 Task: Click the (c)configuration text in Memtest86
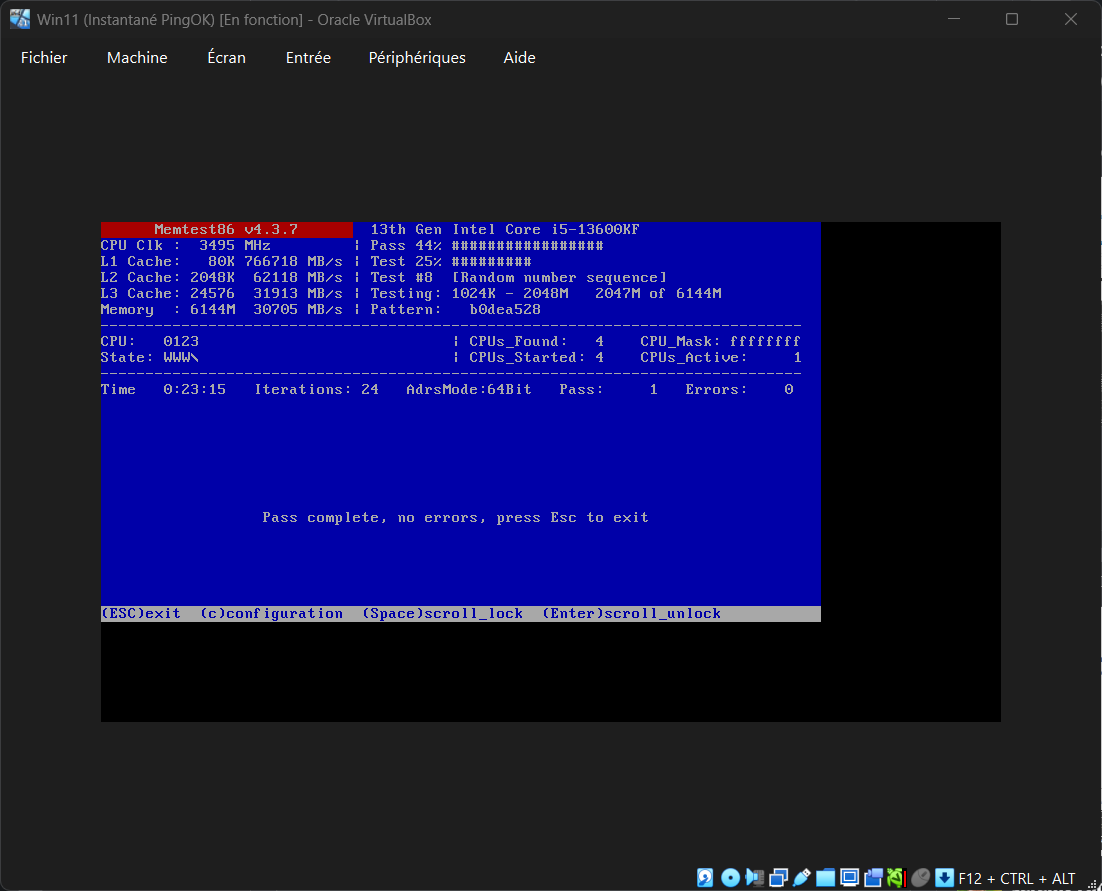pos(271,613)
